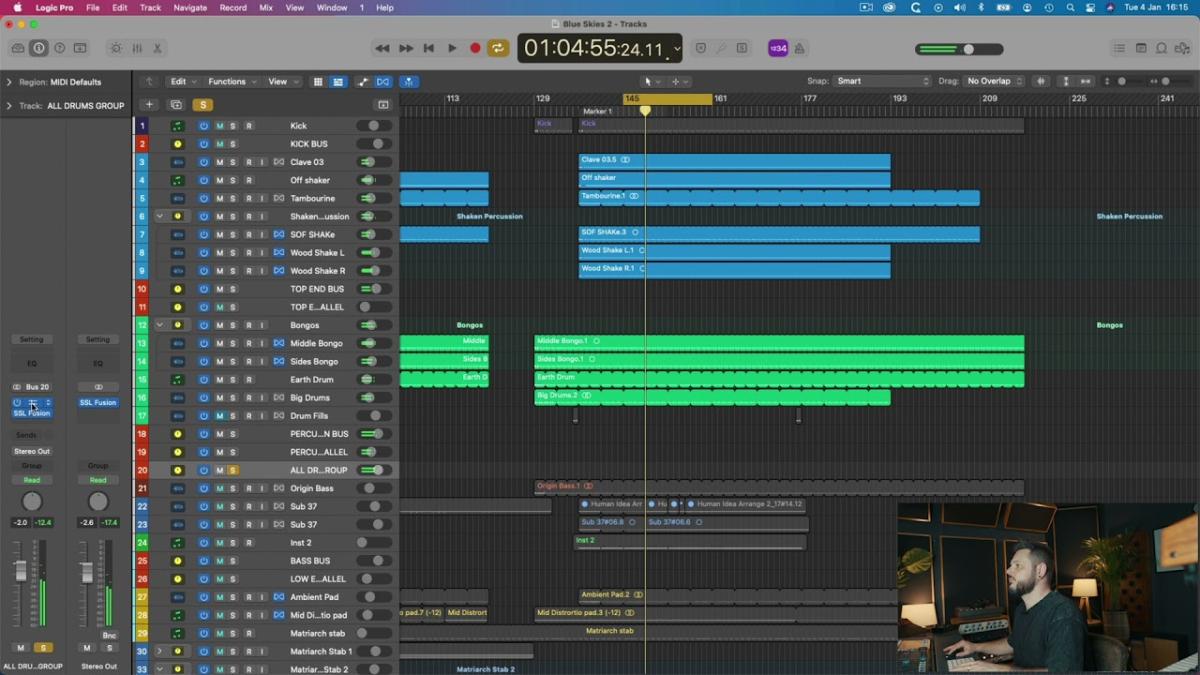Expand the Region MIDI Defaults disclosure
The image size is (1200, 675).
pyautogui.click(x=9, y=82)
